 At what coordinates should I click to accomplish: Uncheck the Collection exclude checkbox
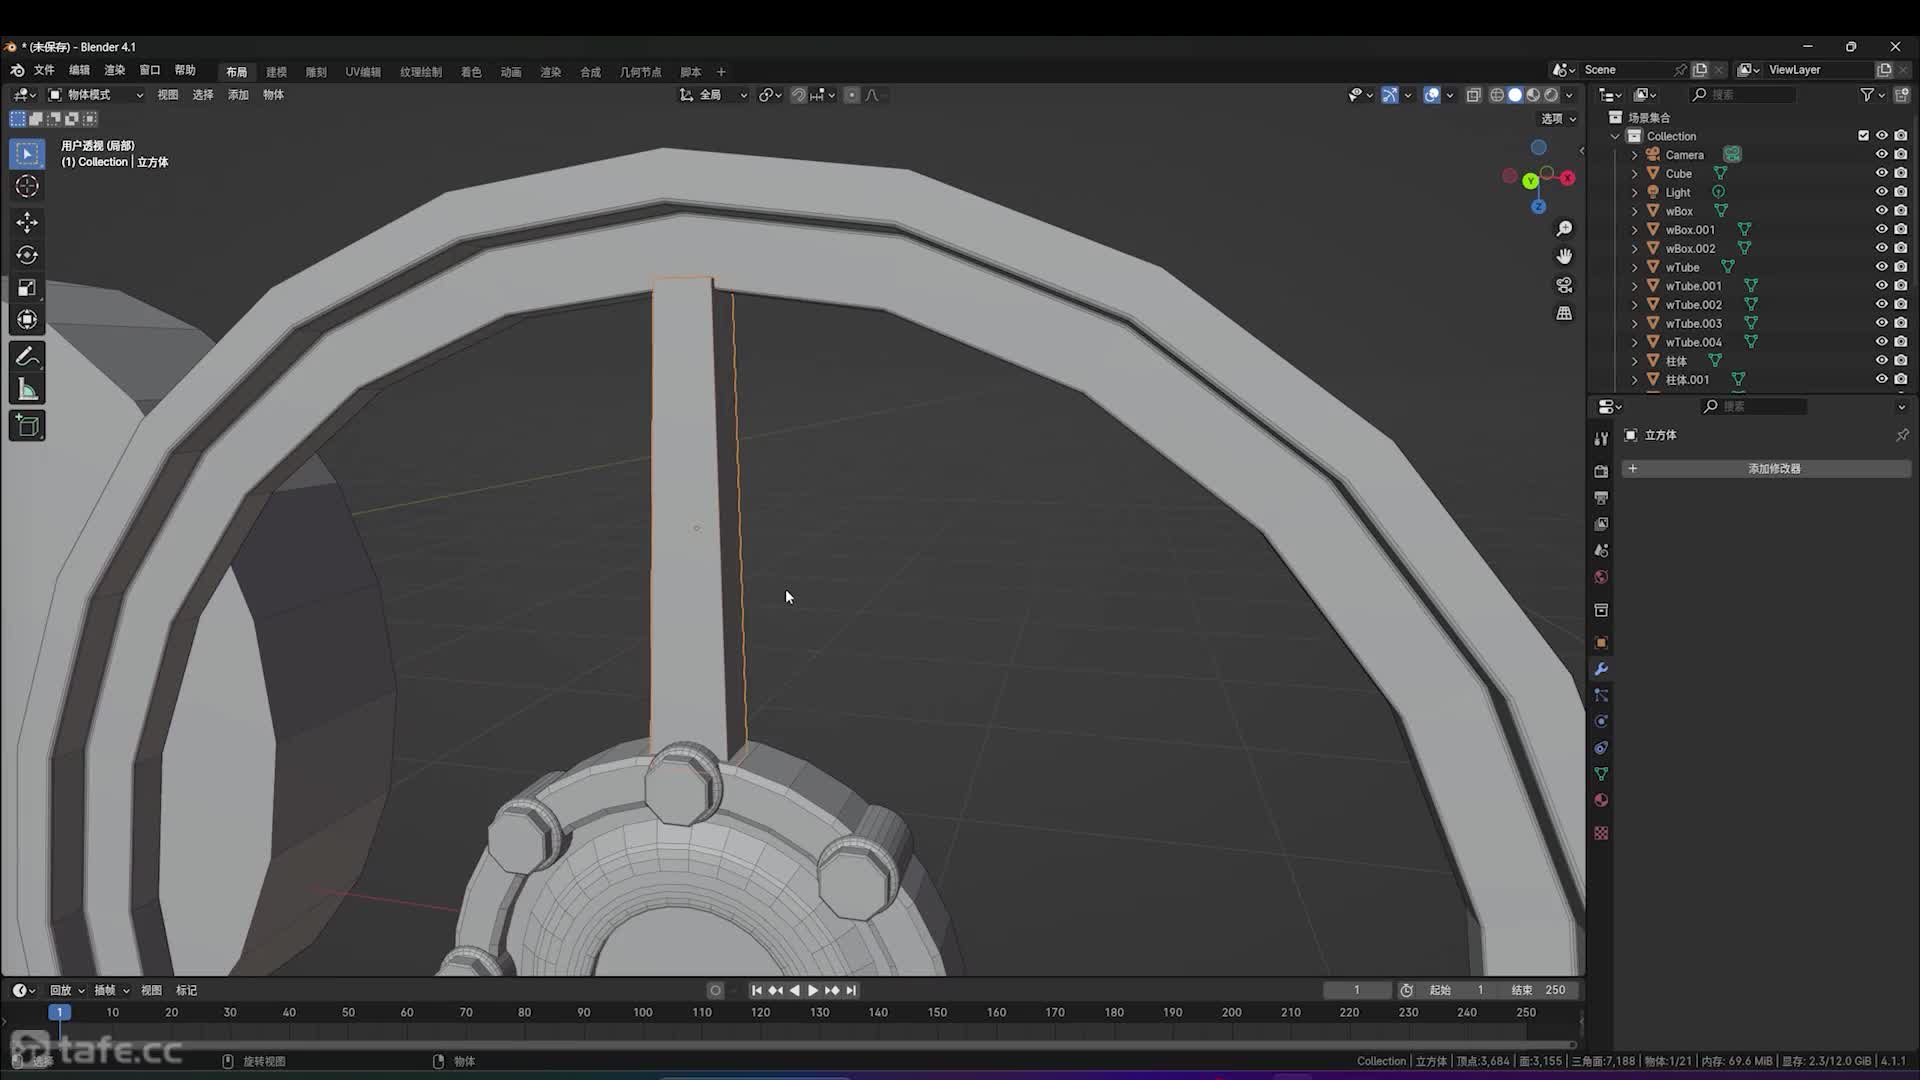point(1863,136)
